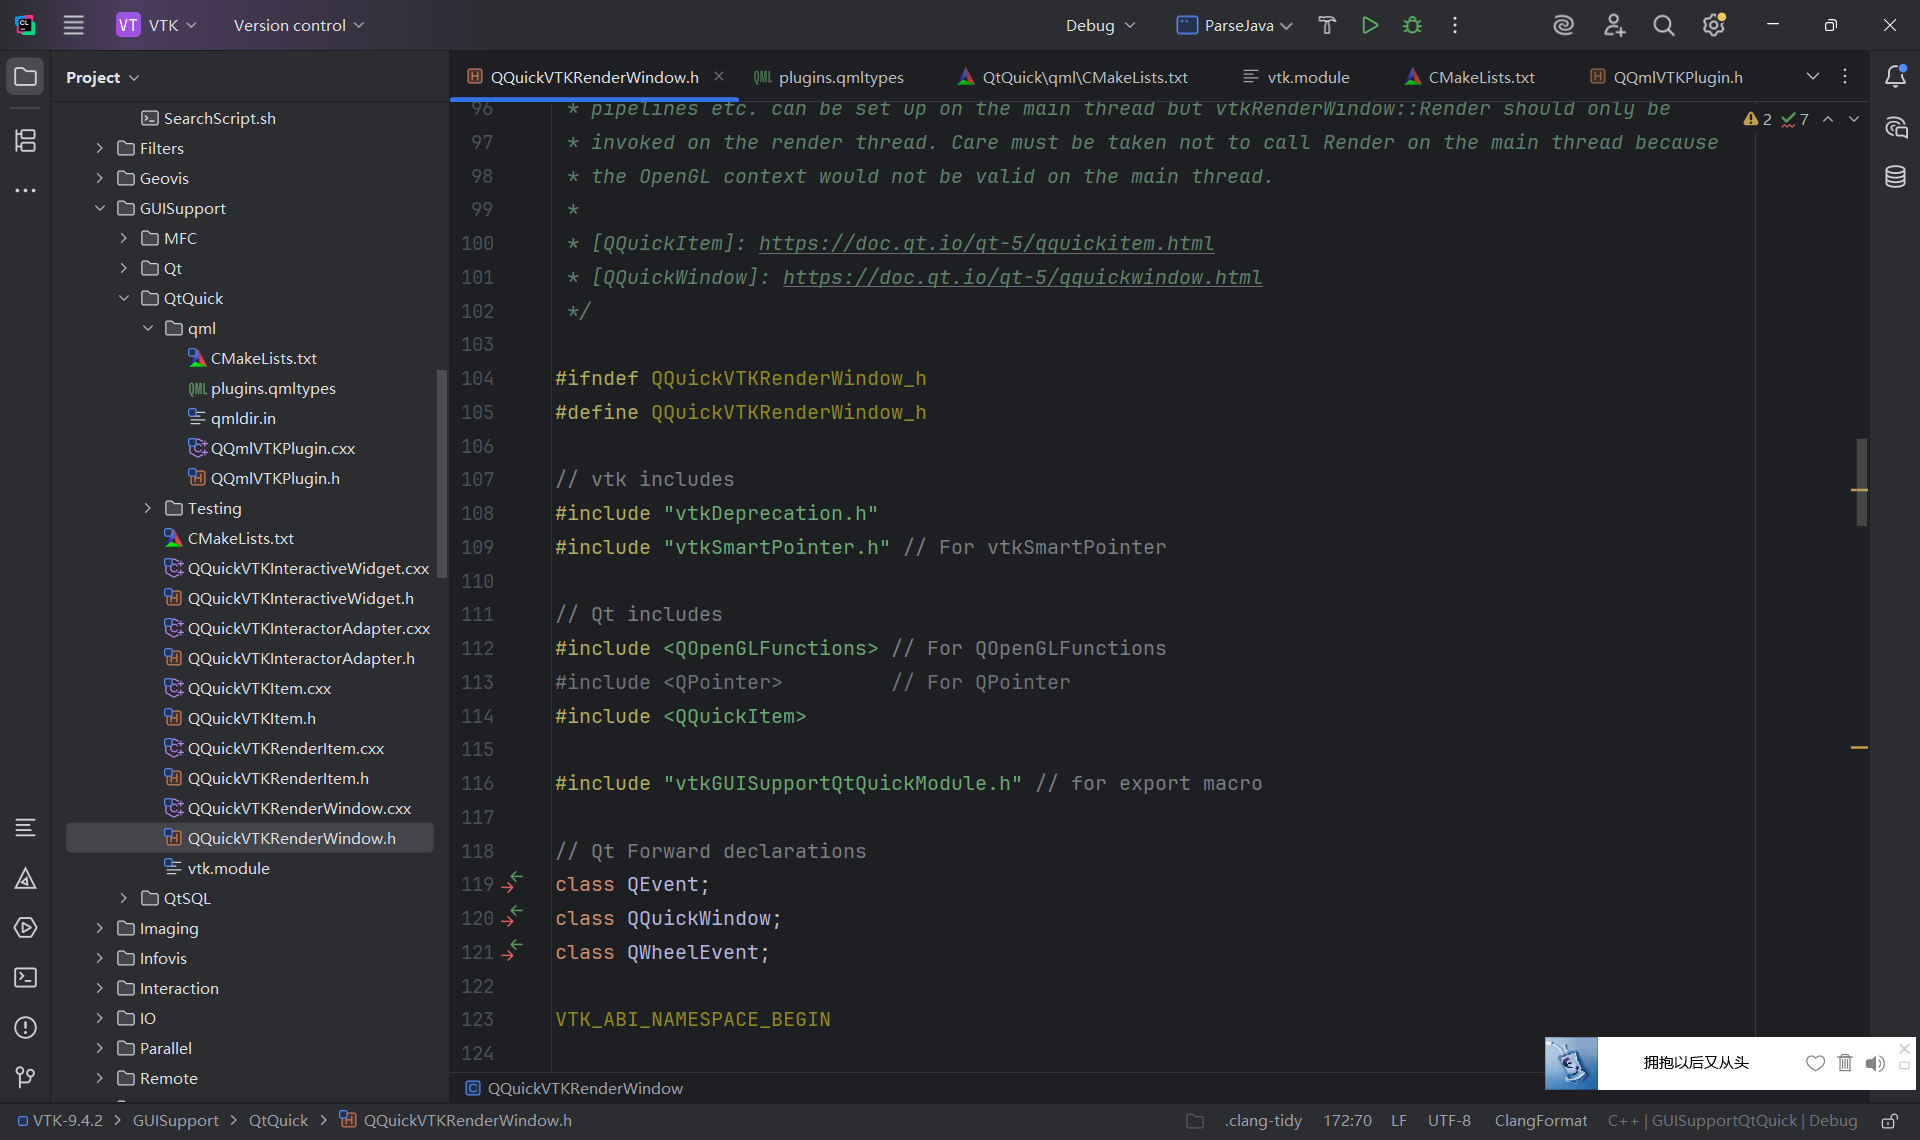Open the Terminal tool window from left sidebar
The height and width of the screenshot is (1140, 1920).
(25, 978)
